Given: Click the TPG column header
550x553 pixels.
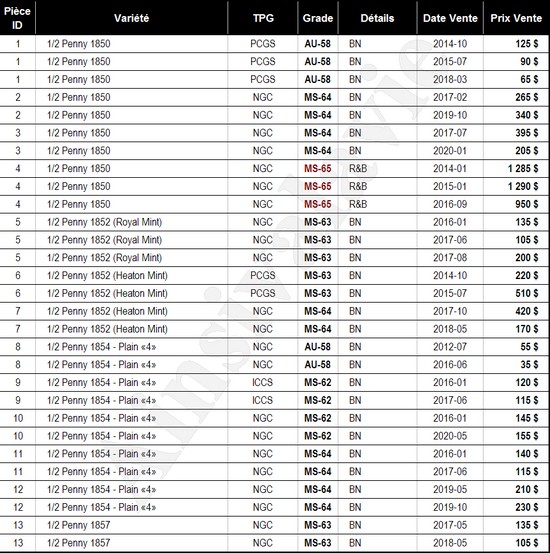Looking at the screenshot, I should pos(263,18).
